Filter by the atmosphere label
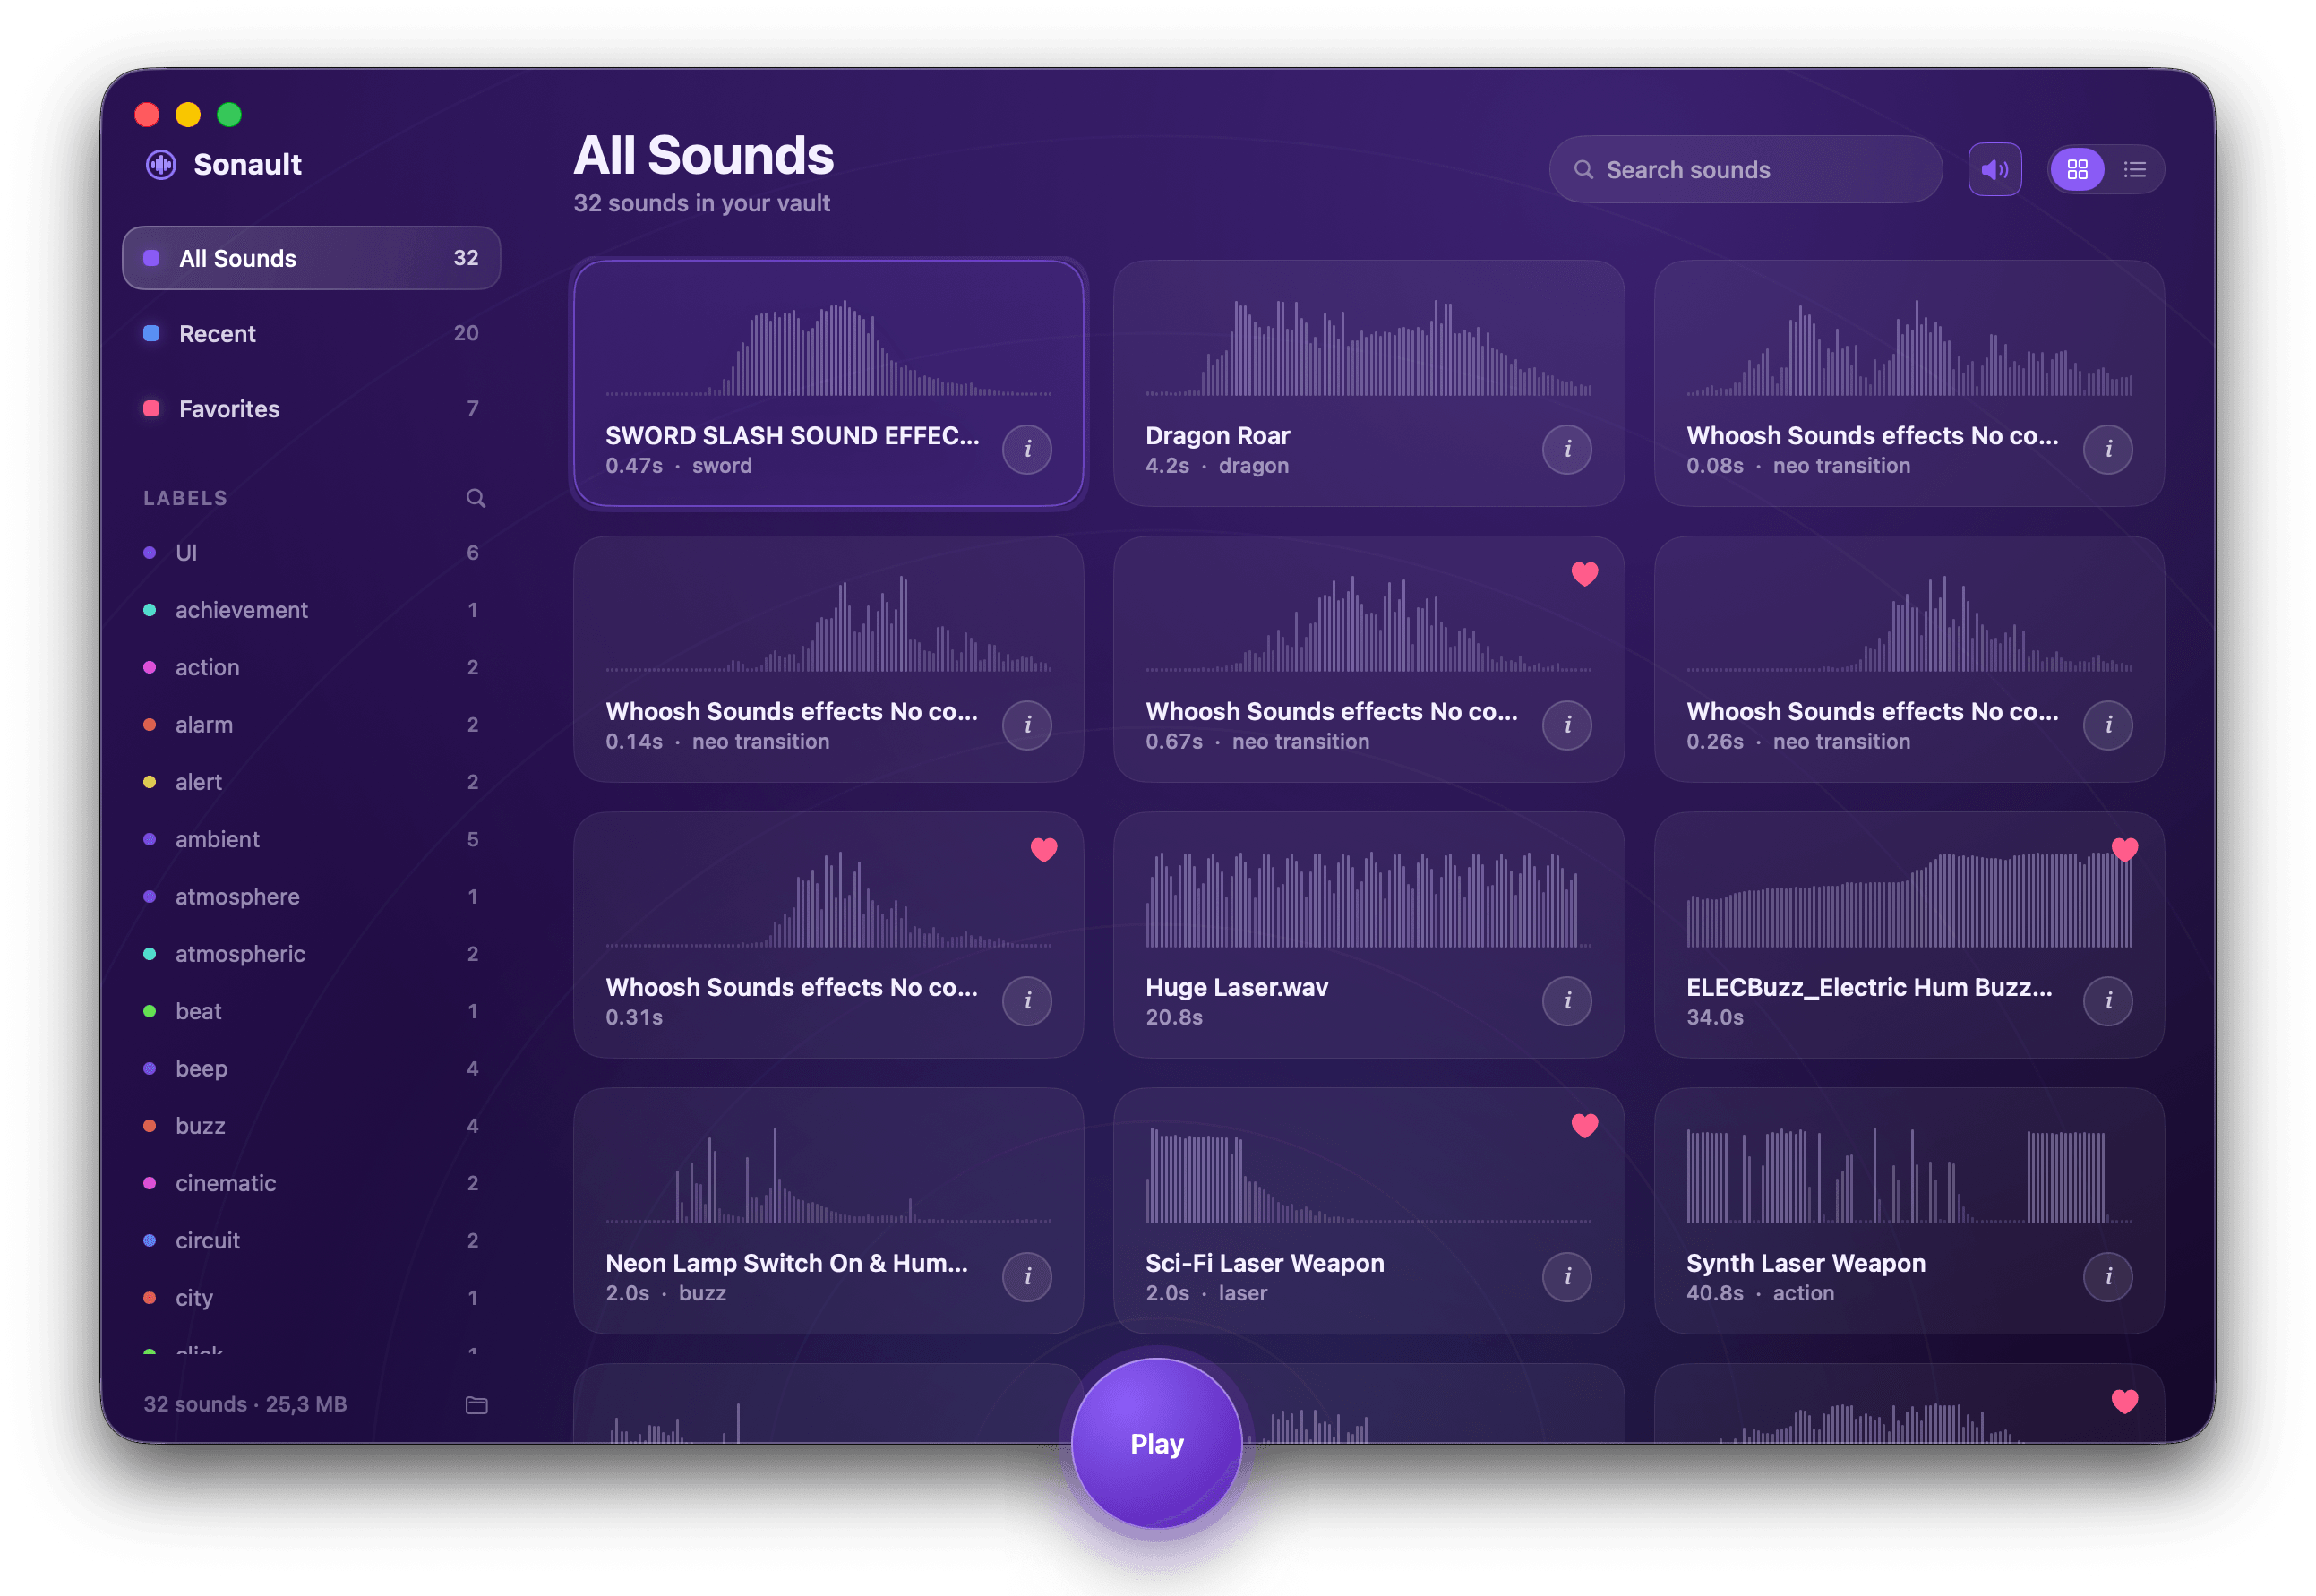Screen dimensions: 2316x1596 [311, 897]
